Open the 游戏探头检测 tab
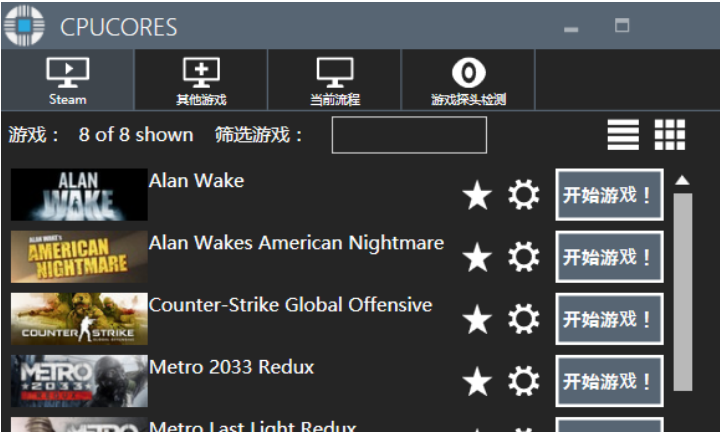The image size is (720, 432). coord(468,80)
